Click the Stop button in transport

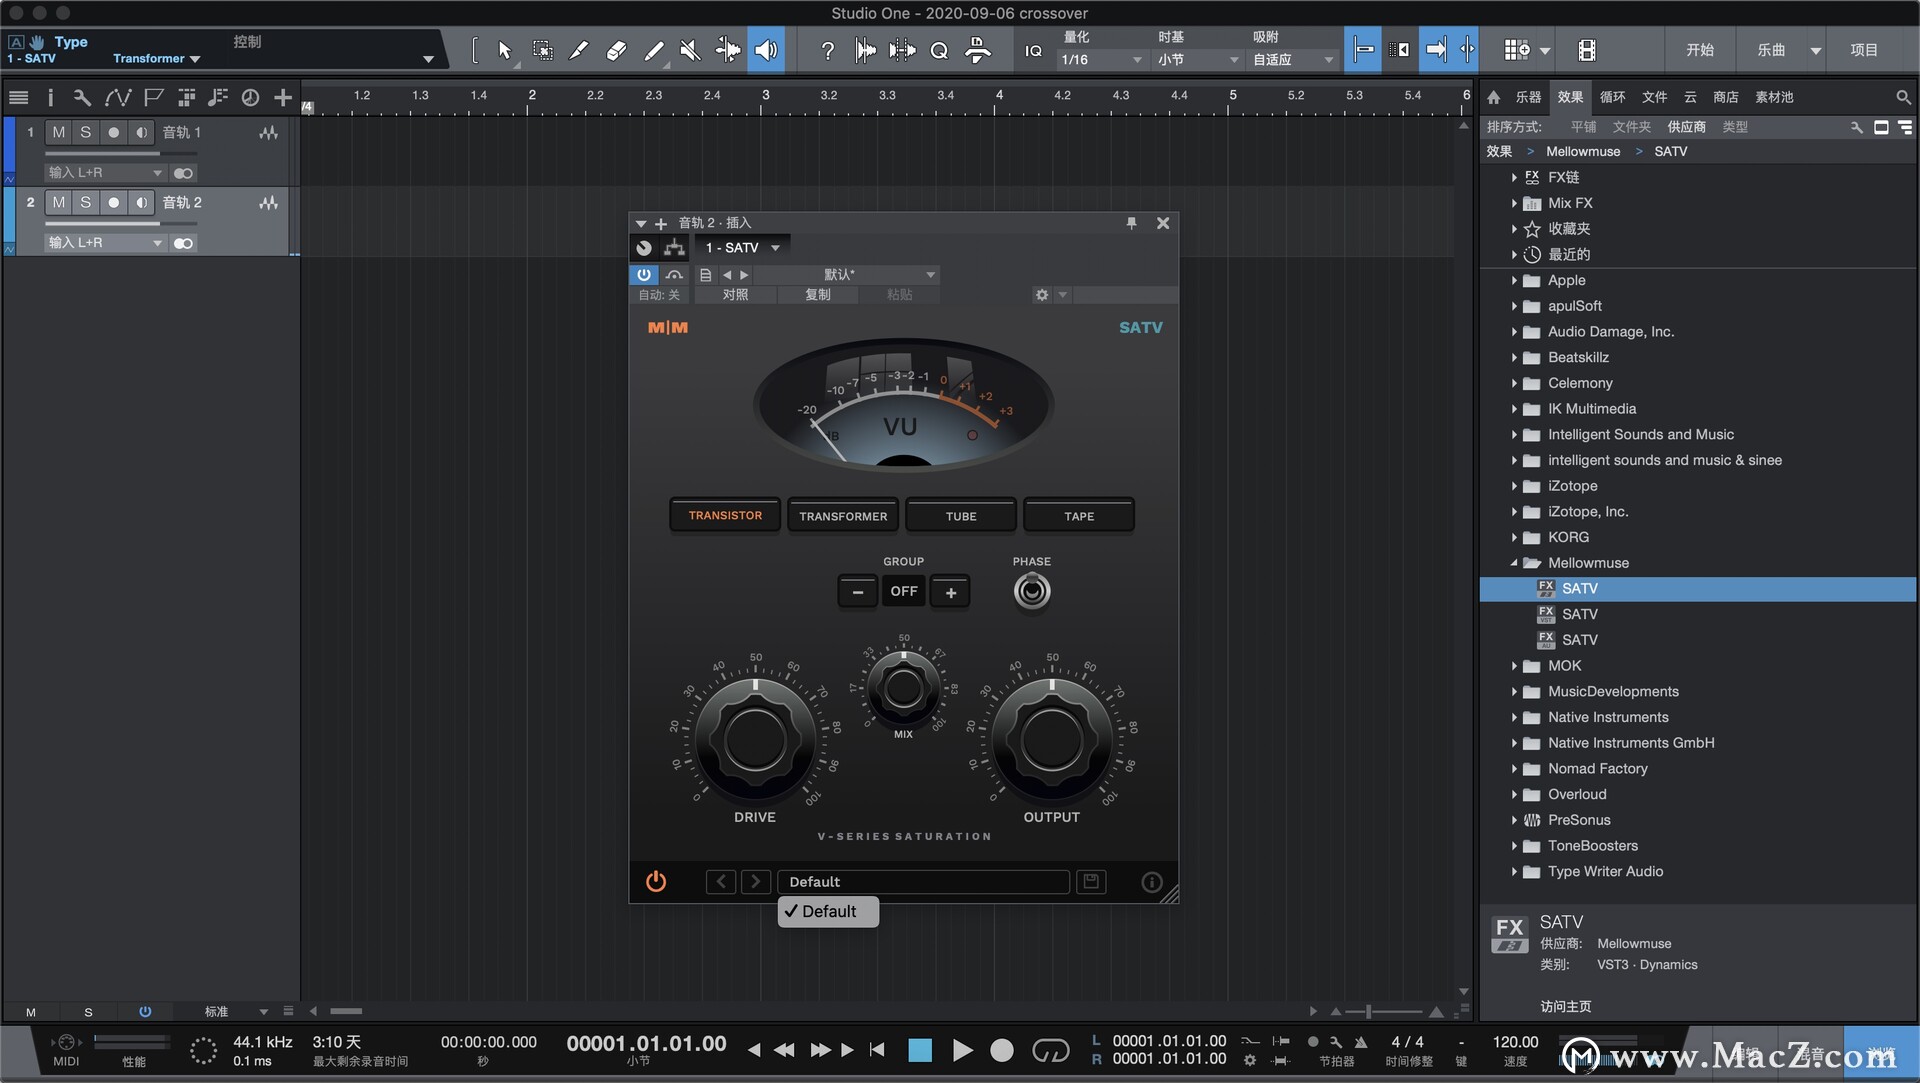[920, 1050]
